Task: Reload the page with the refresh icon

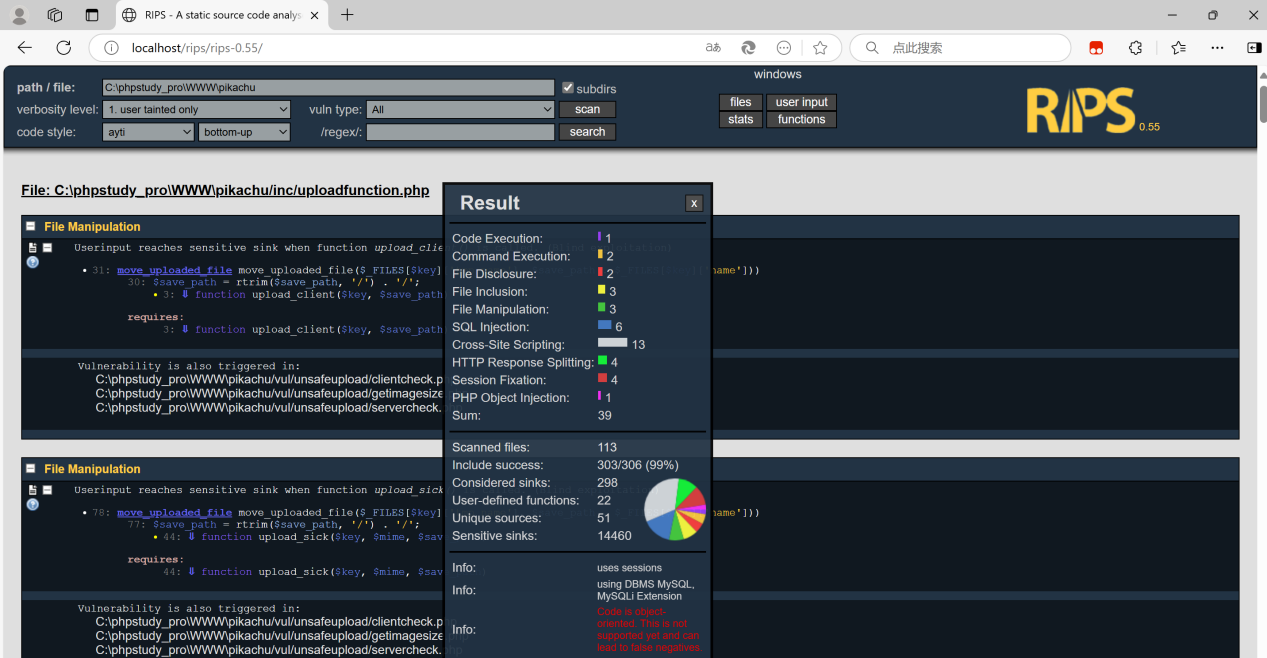Action: (64, 47)
